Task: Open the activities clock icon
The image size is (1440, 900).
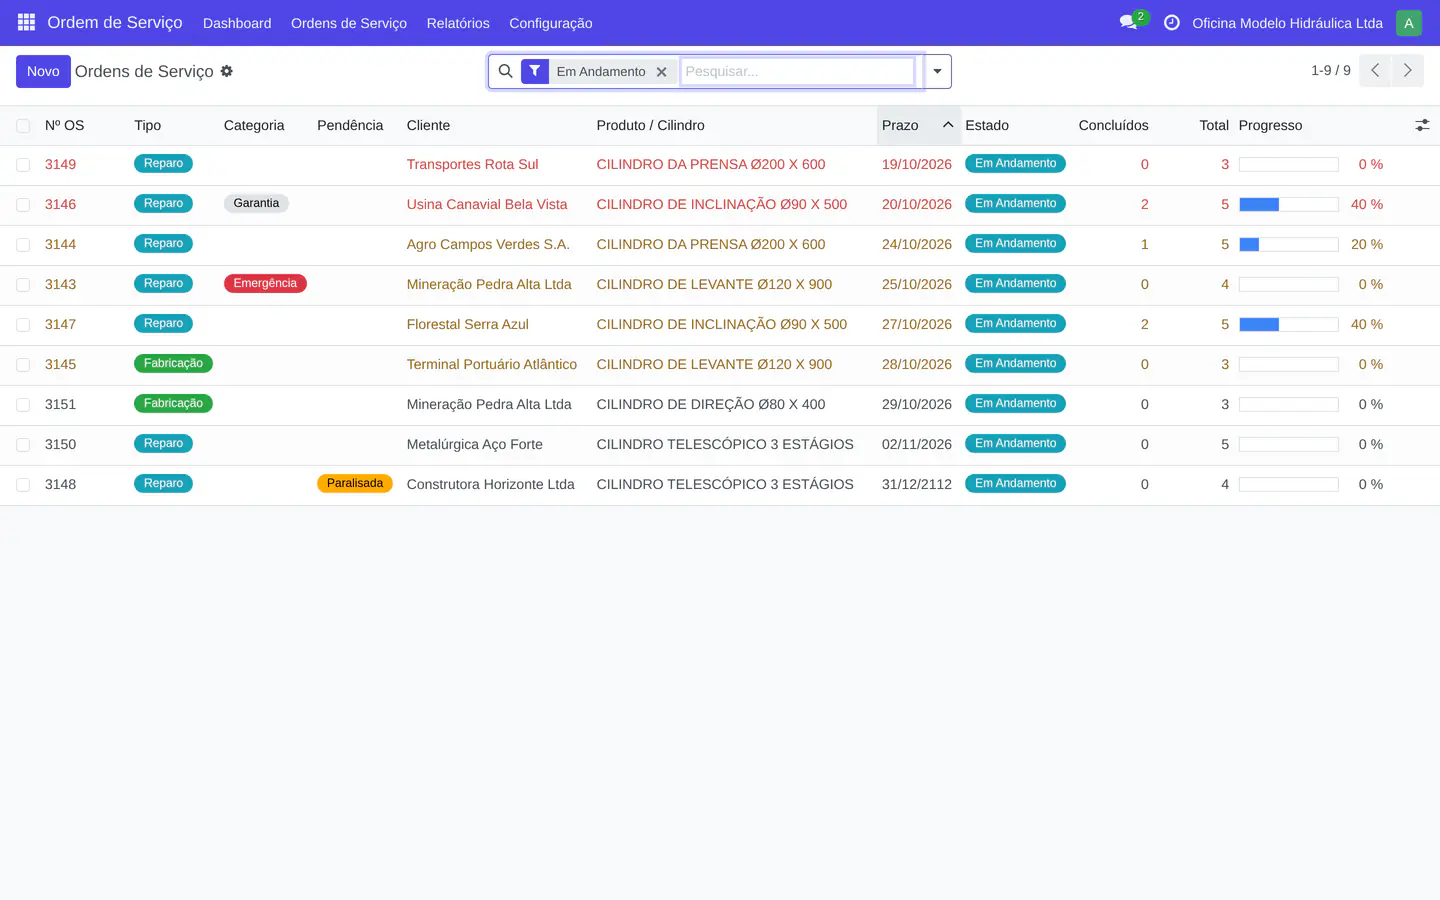Action: pos(1172,22)
